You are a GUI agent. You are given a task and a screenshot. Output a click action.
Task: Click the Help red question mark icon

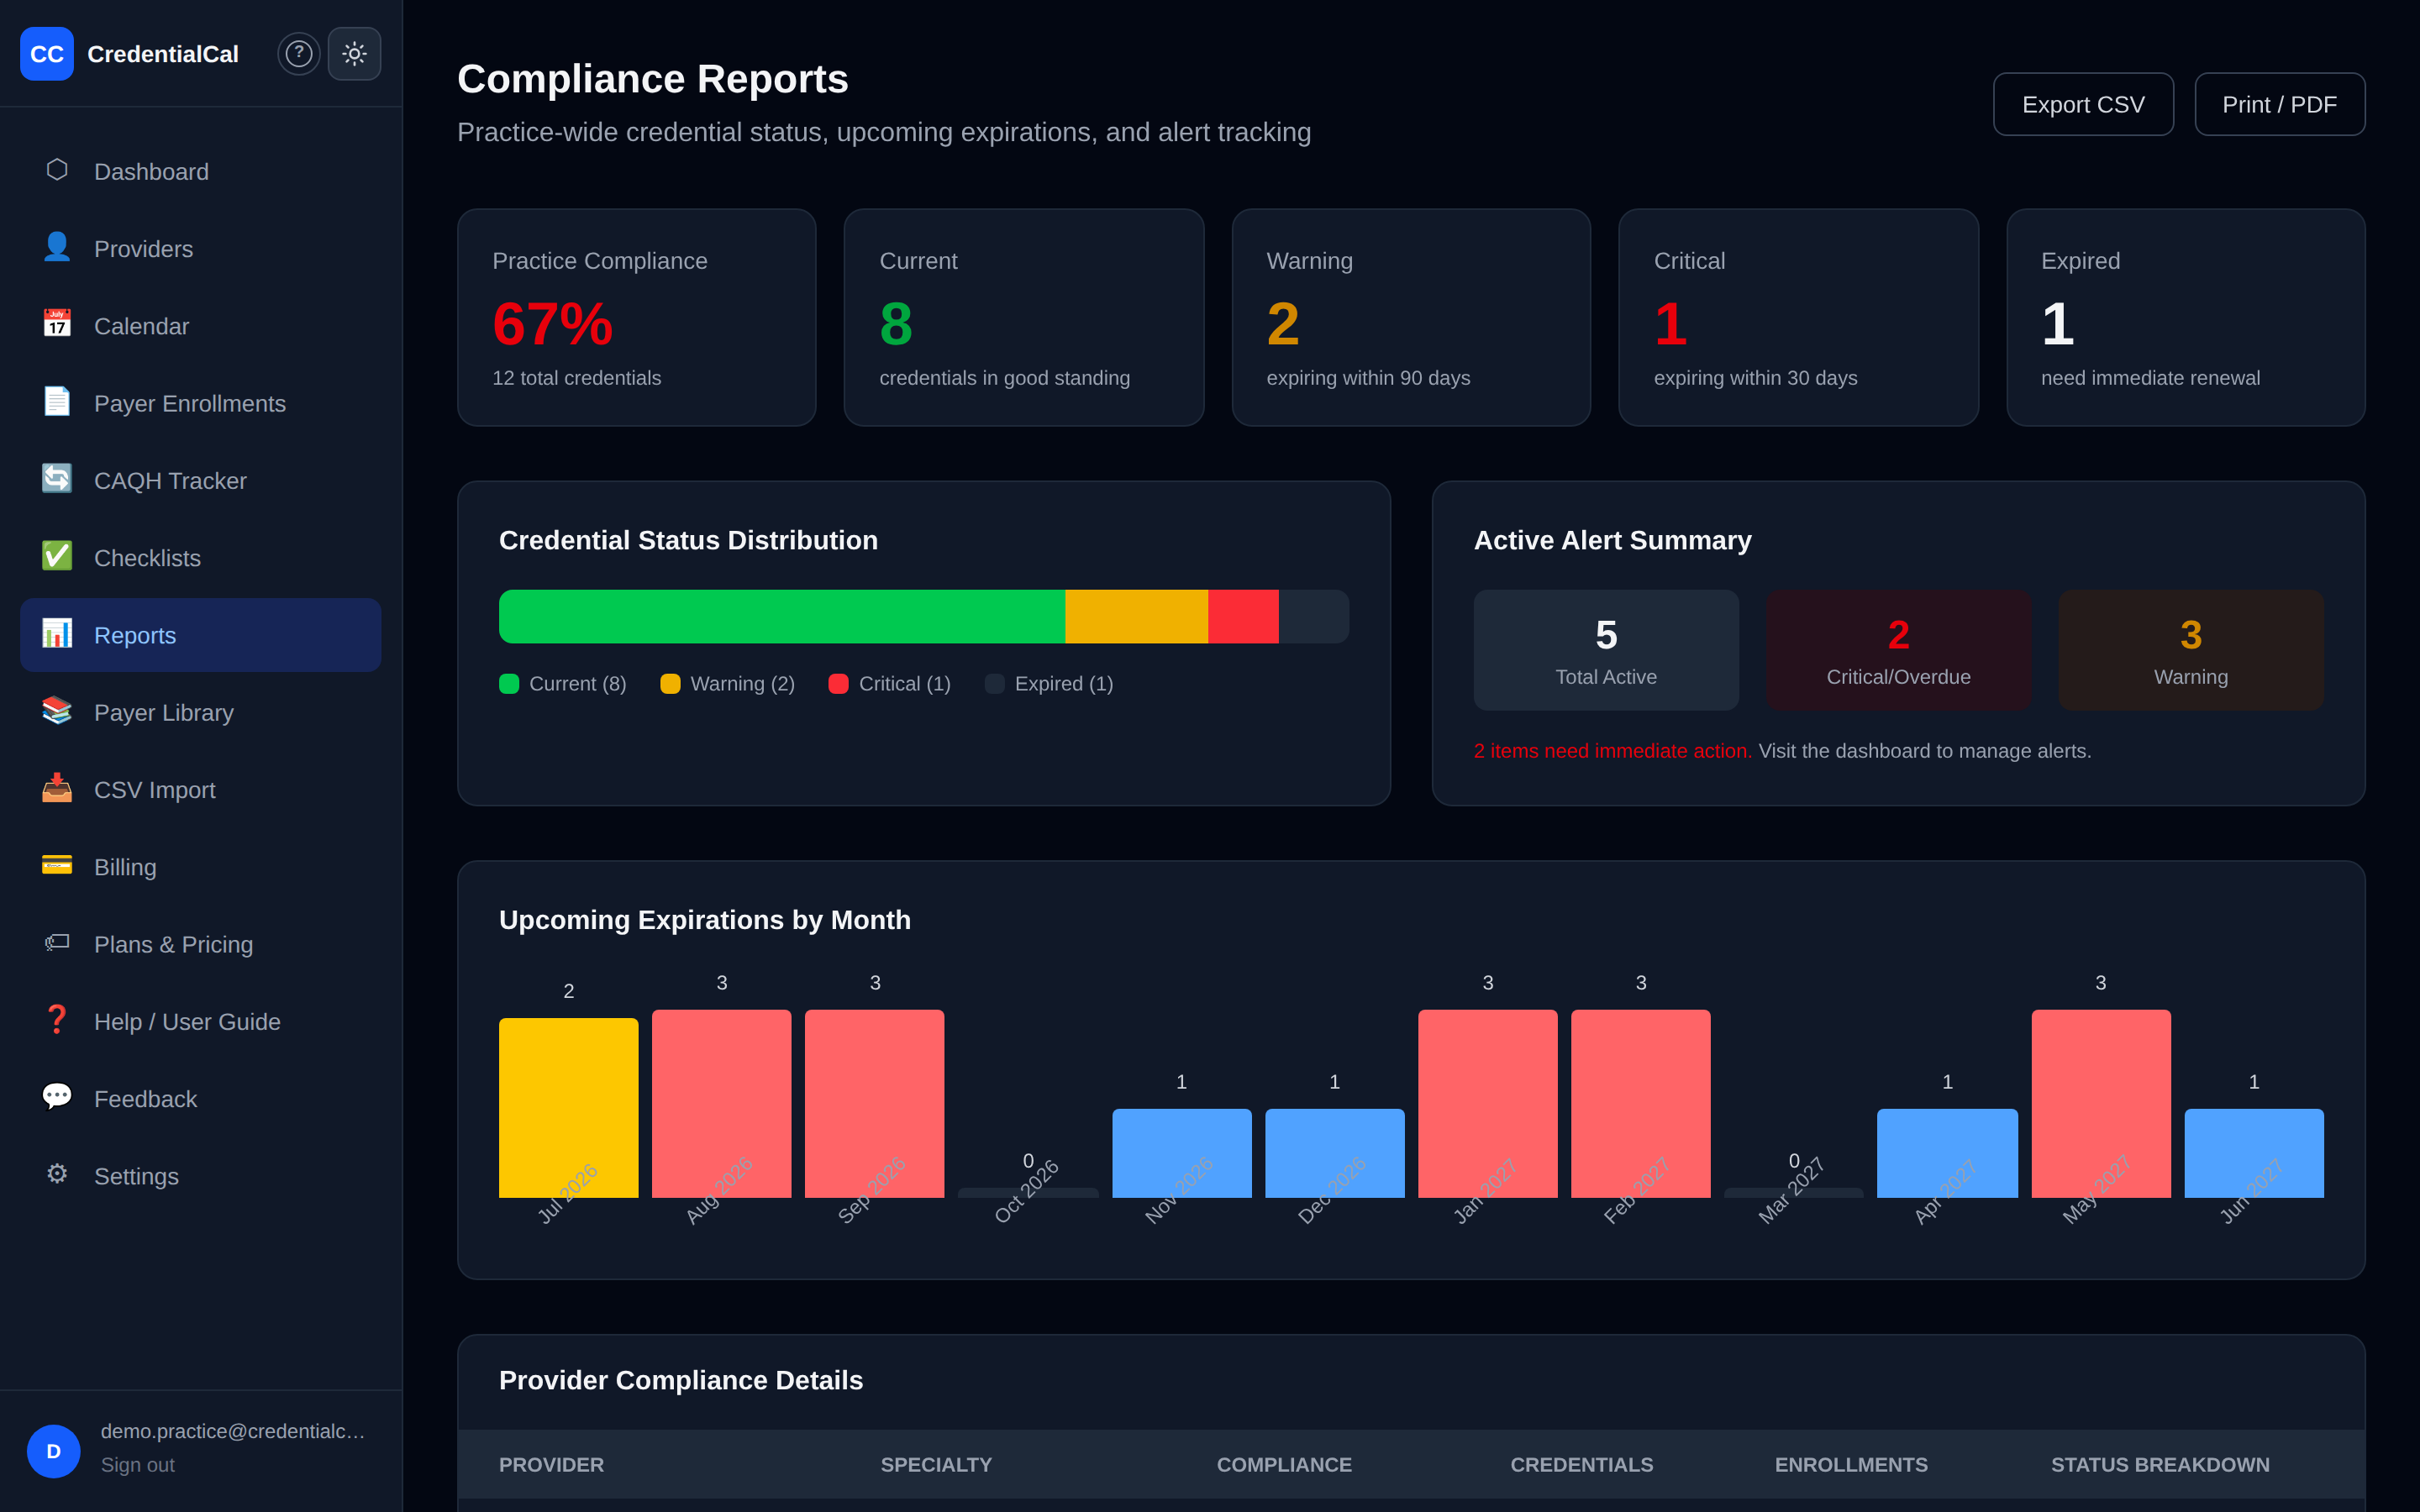tap(57, 1020)
